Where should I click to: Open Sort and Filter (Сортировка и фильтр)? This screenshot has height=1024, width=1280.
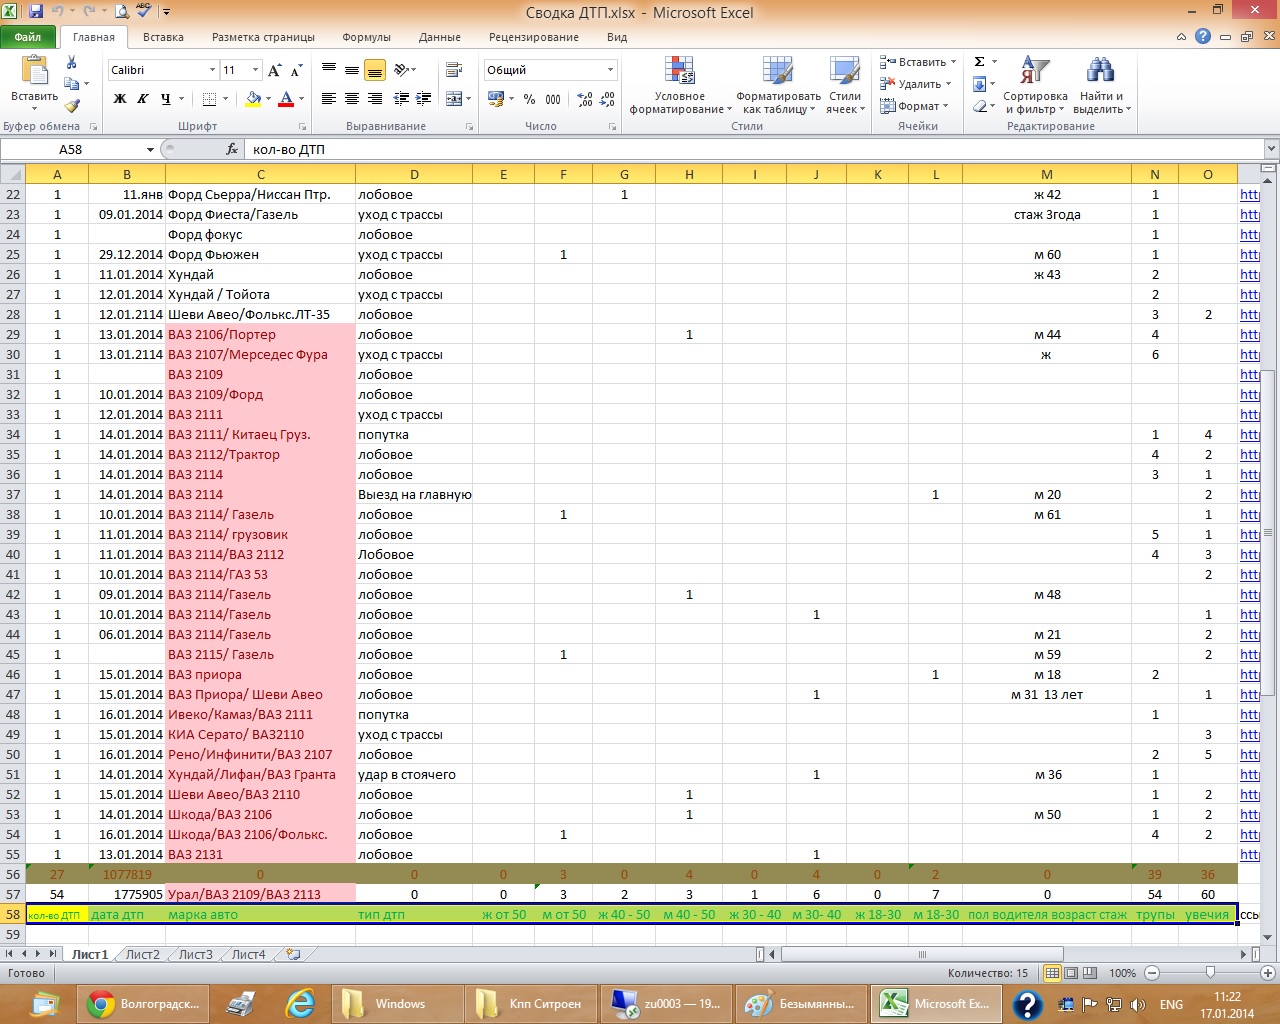[1035, 85]
